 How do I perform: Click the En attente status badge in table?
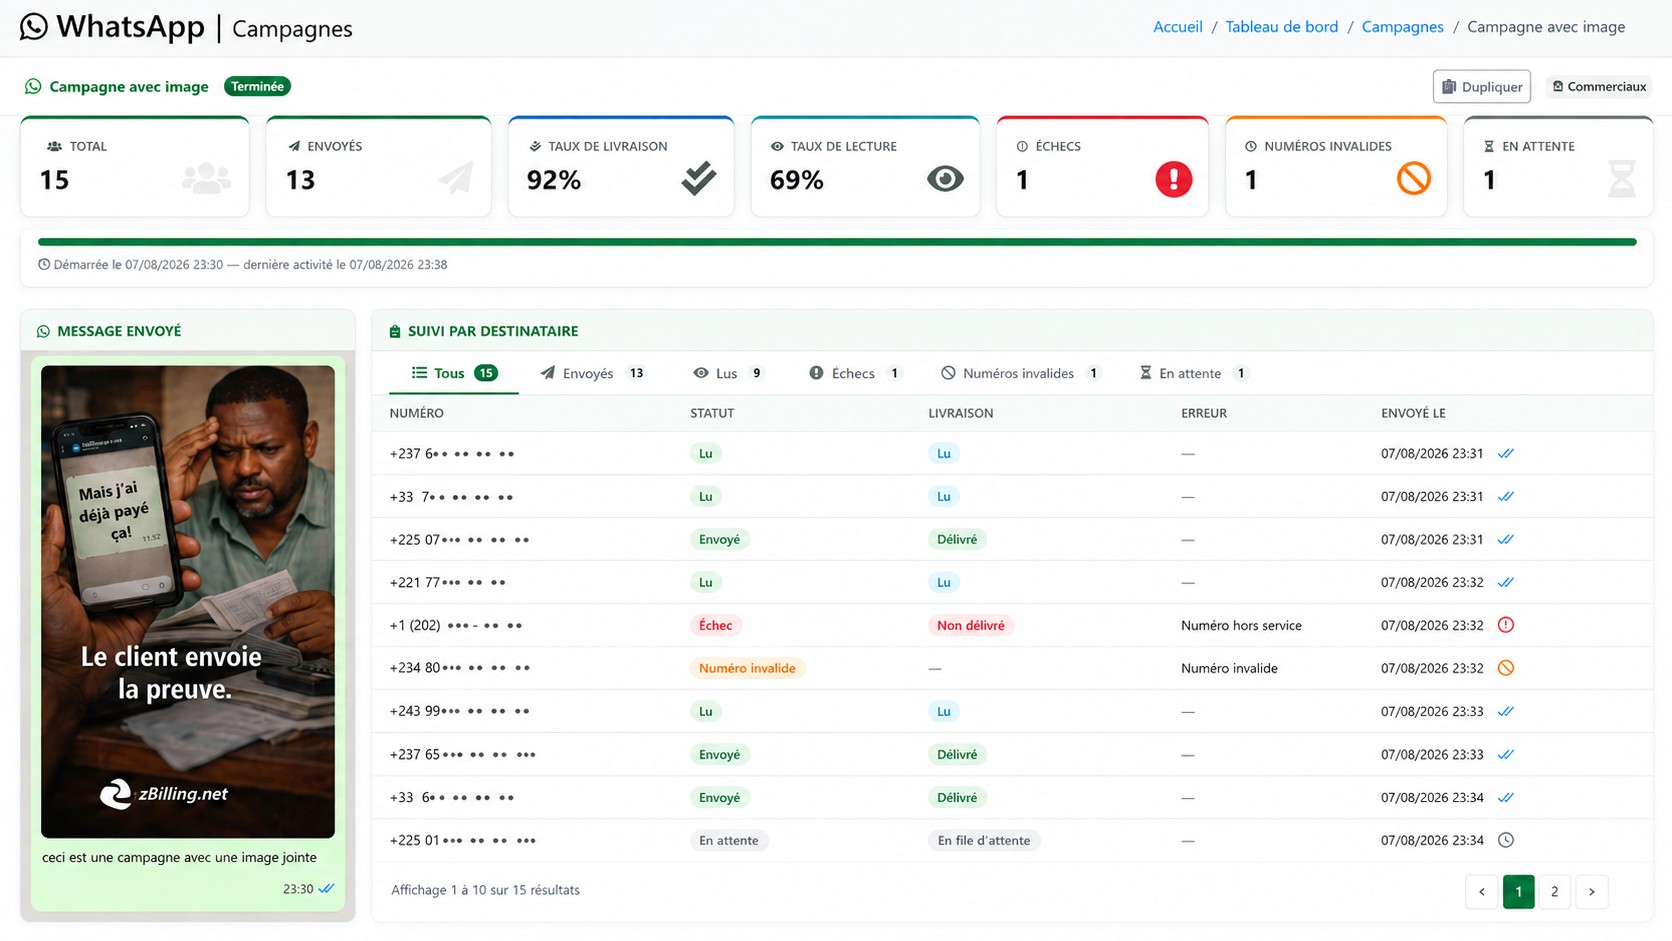coord(728,840)
